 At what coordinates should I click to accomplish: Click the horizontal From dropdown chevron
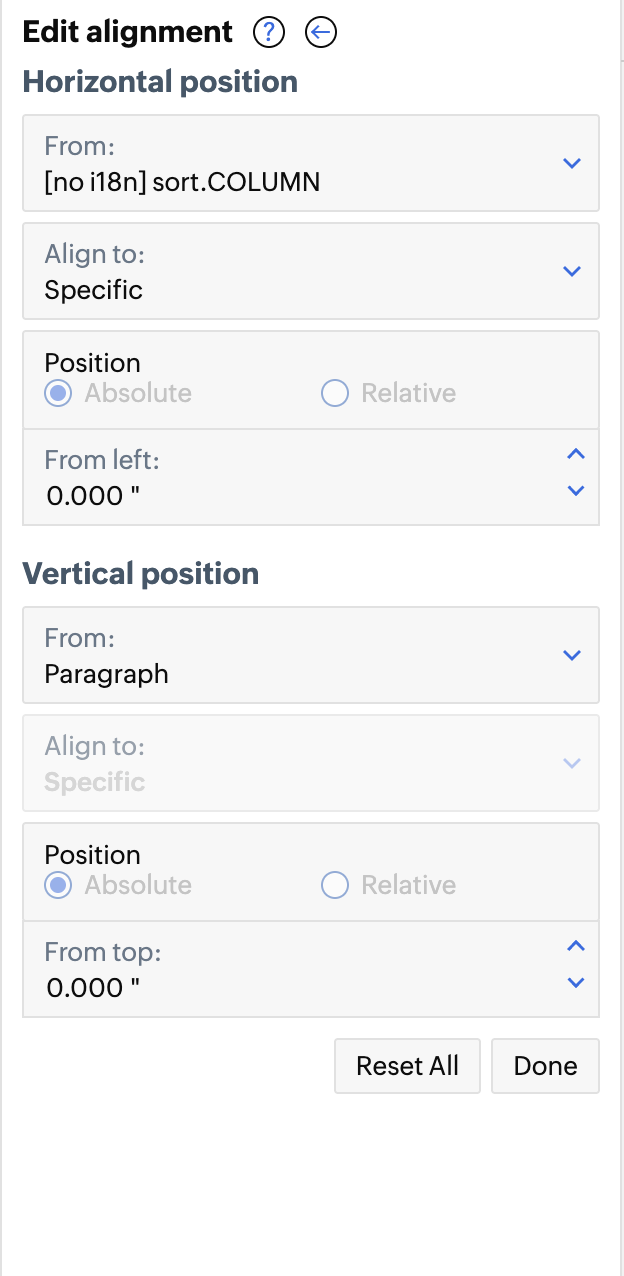point(572,163)
